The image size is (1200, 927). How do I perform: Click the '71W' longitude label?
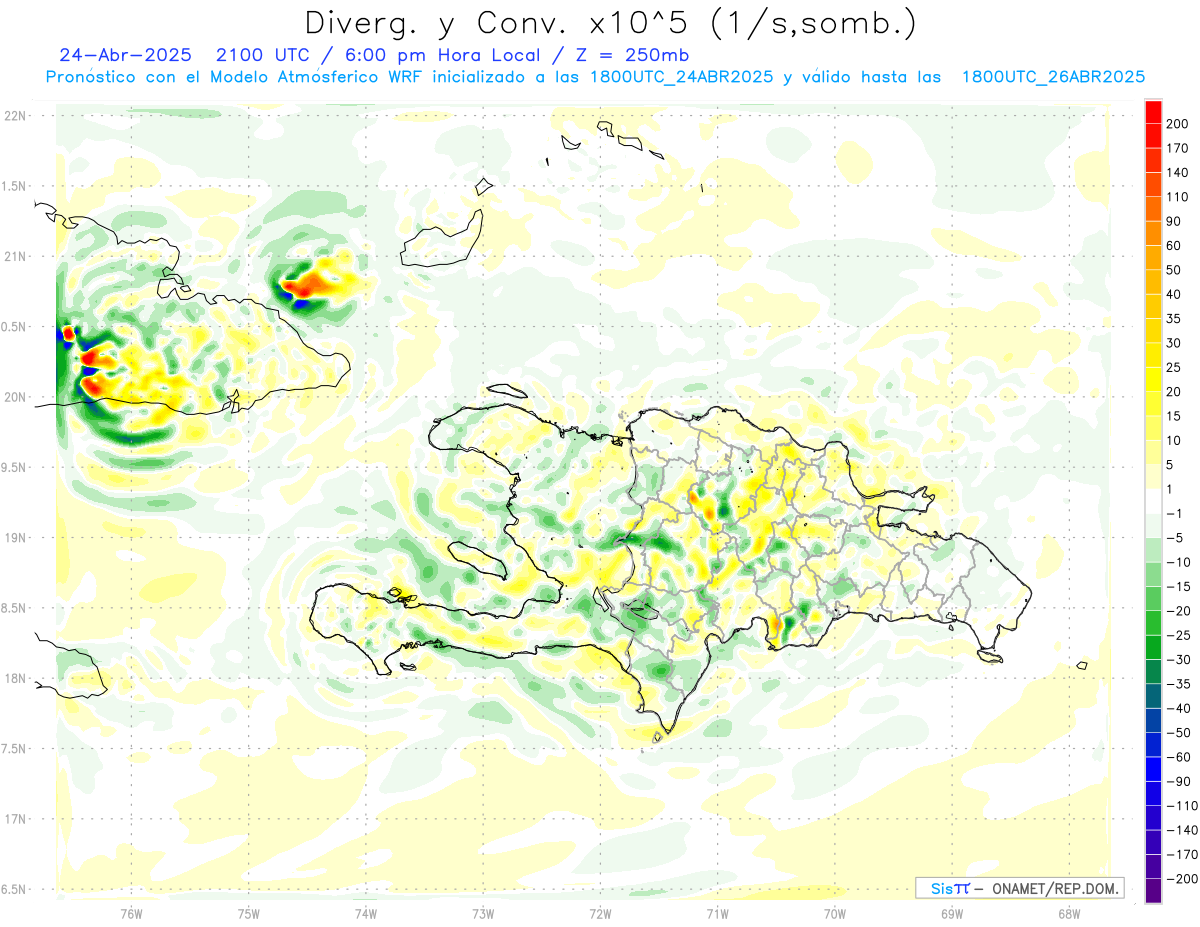coord(717,913)
